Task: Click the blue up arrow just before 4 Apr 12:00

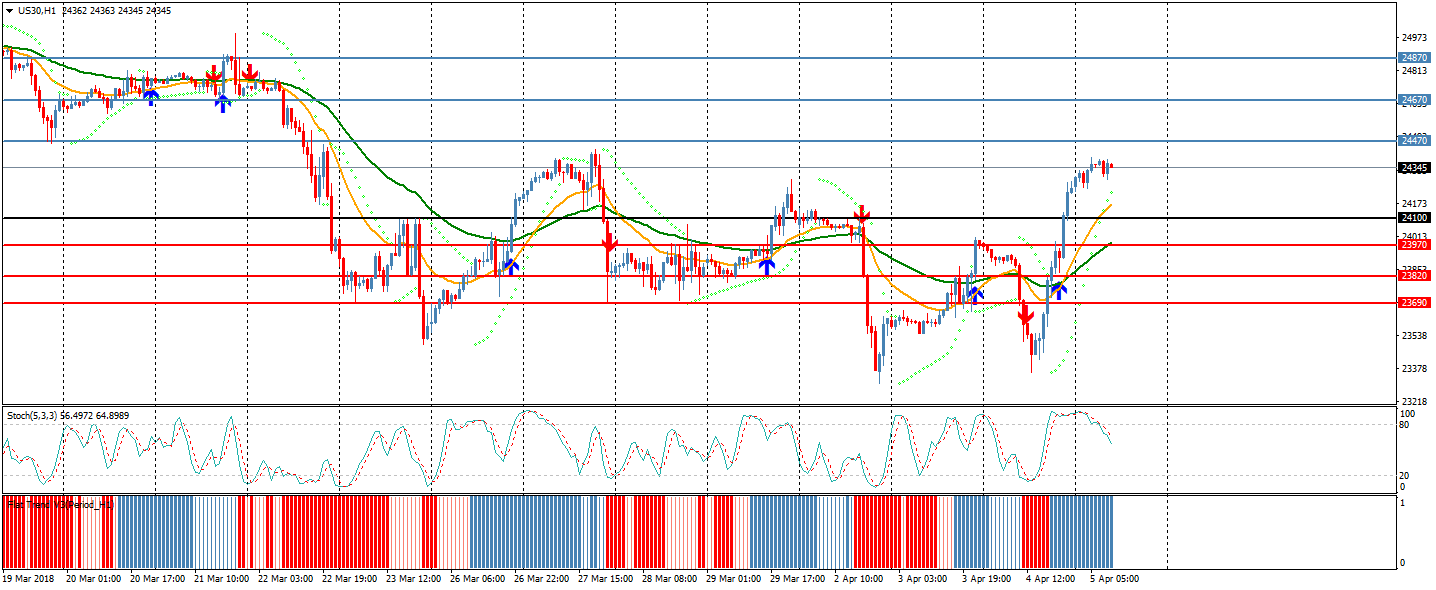Action: click(x=1058, y=290)
